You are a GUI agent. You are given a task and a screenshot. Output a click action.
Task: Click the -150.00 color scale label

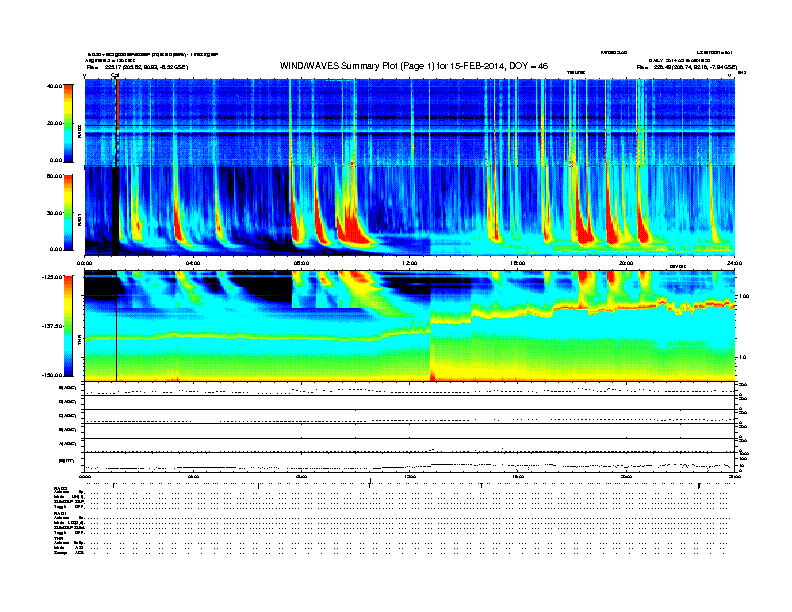coord(52,375)
